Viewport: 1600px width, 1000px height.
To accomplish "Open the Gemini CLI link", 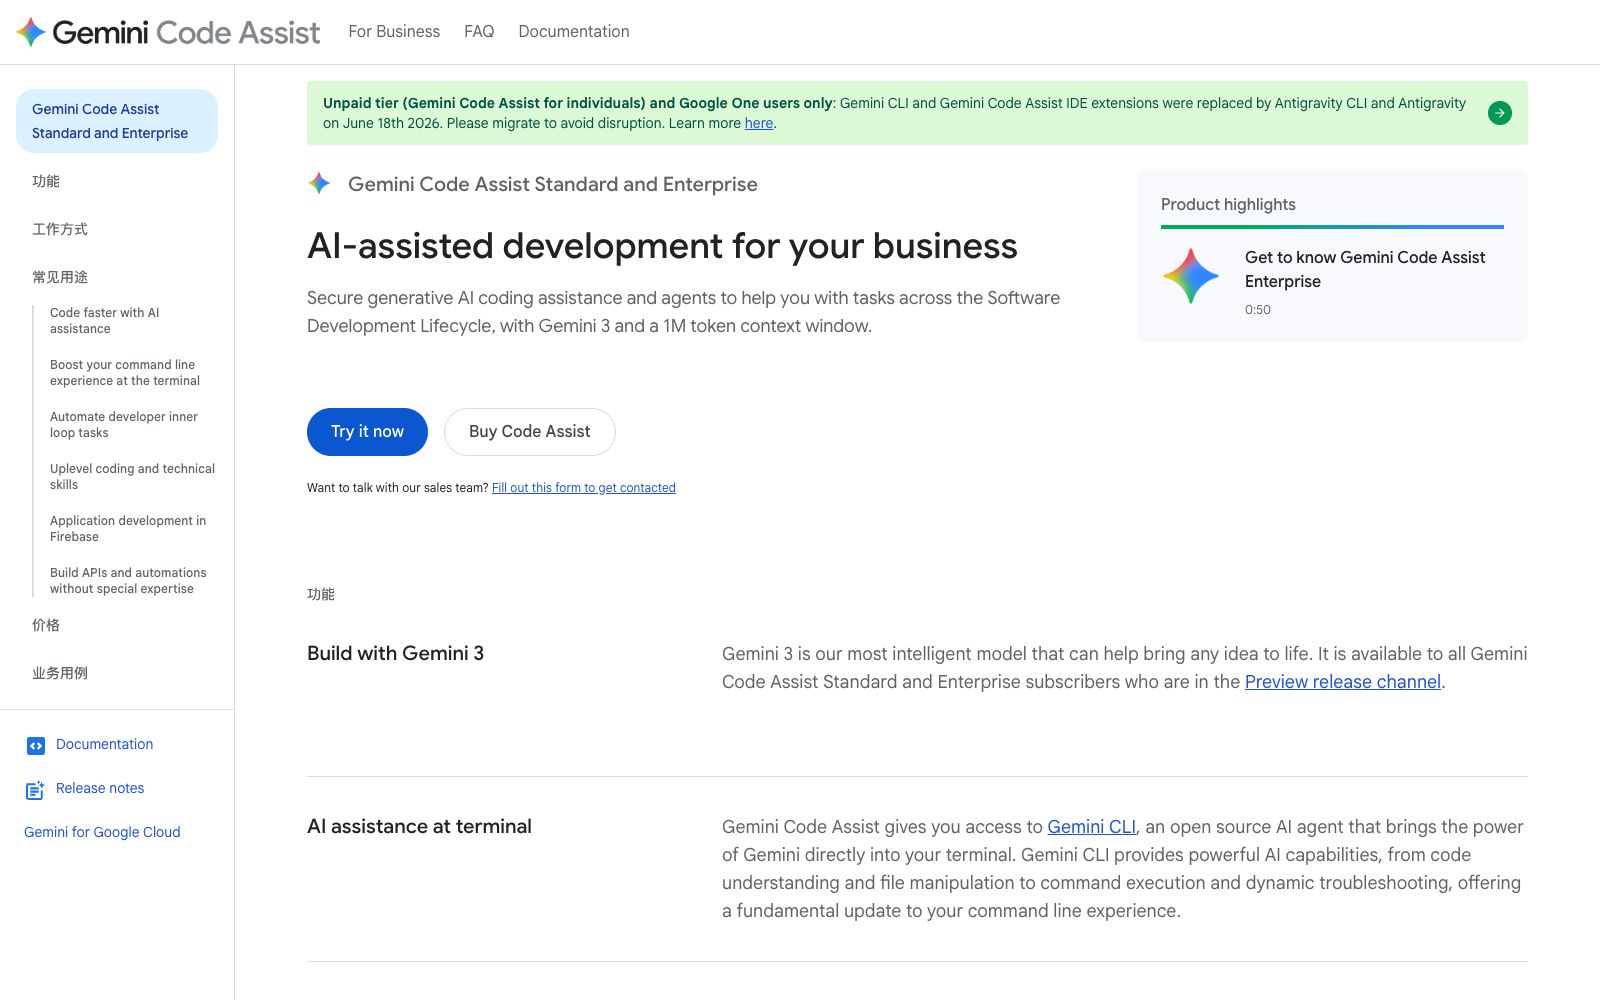I will [1092, 827].
